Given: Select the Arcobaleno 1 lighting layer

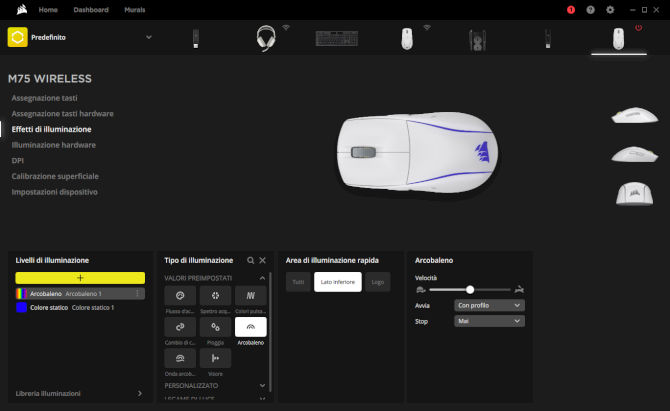Looking at the screenshot, I should pyautogui.click(x=80, y=294).
